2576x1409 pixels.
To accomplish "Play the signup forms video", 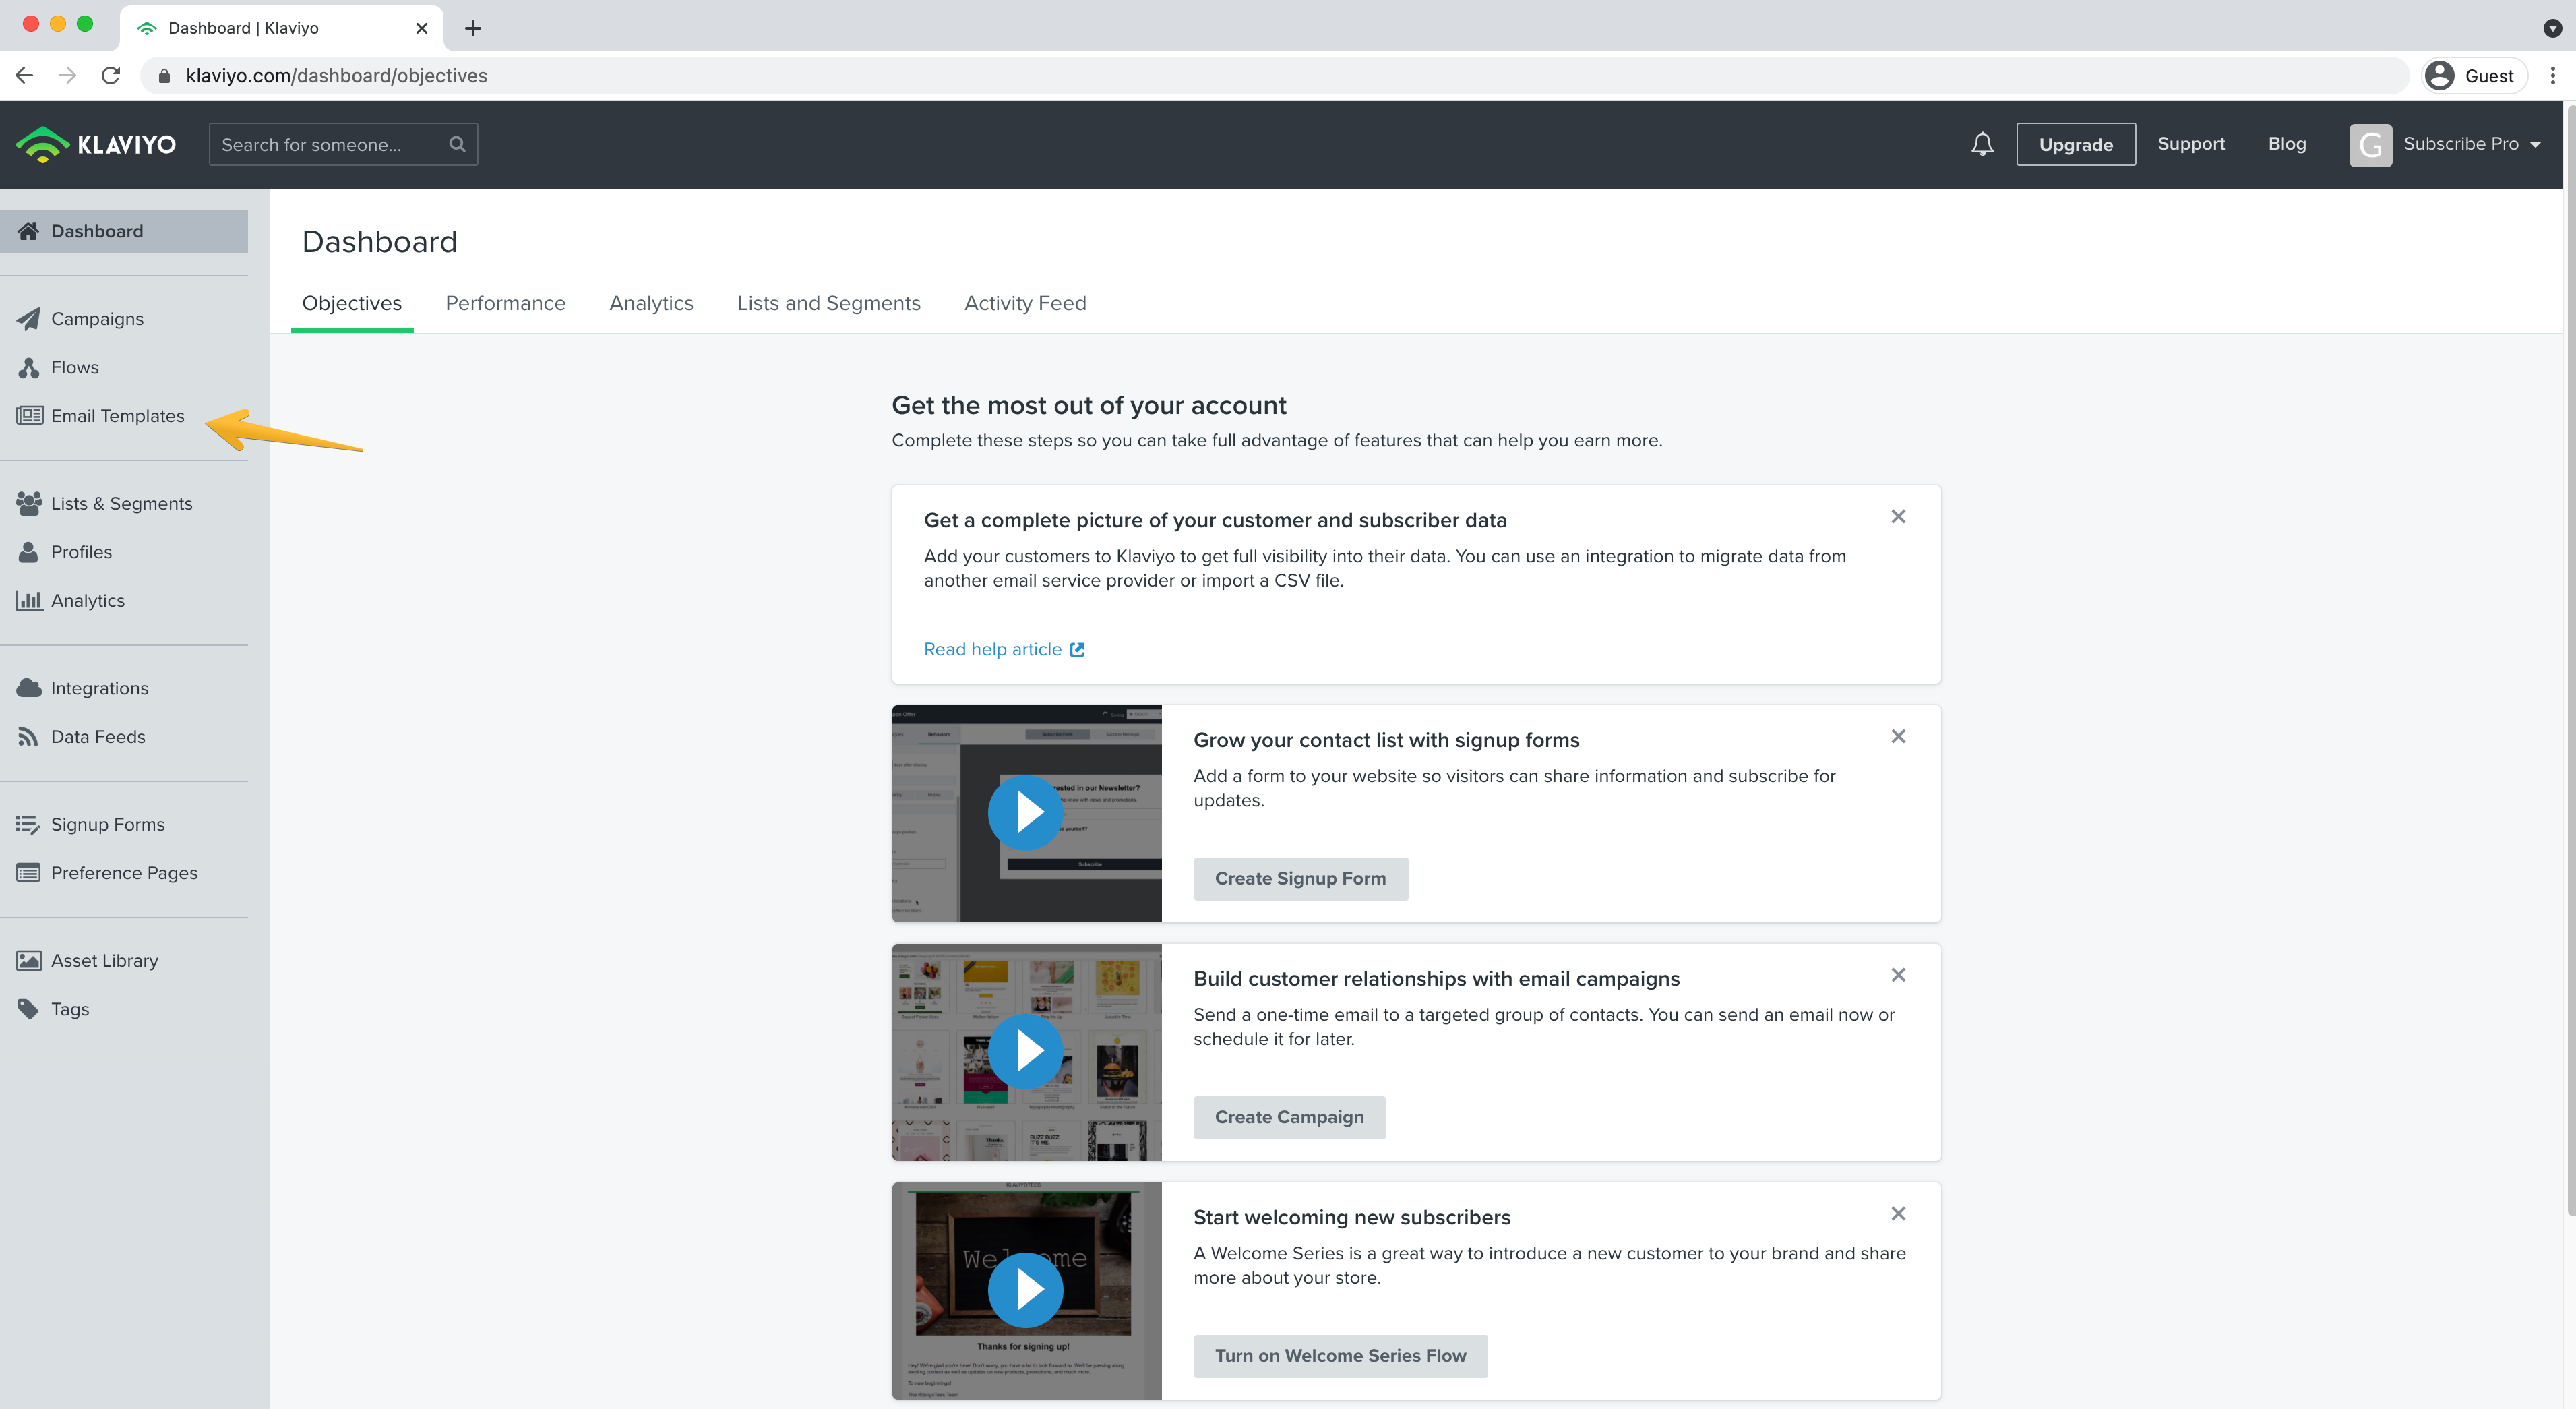I will pos(1025,812).
